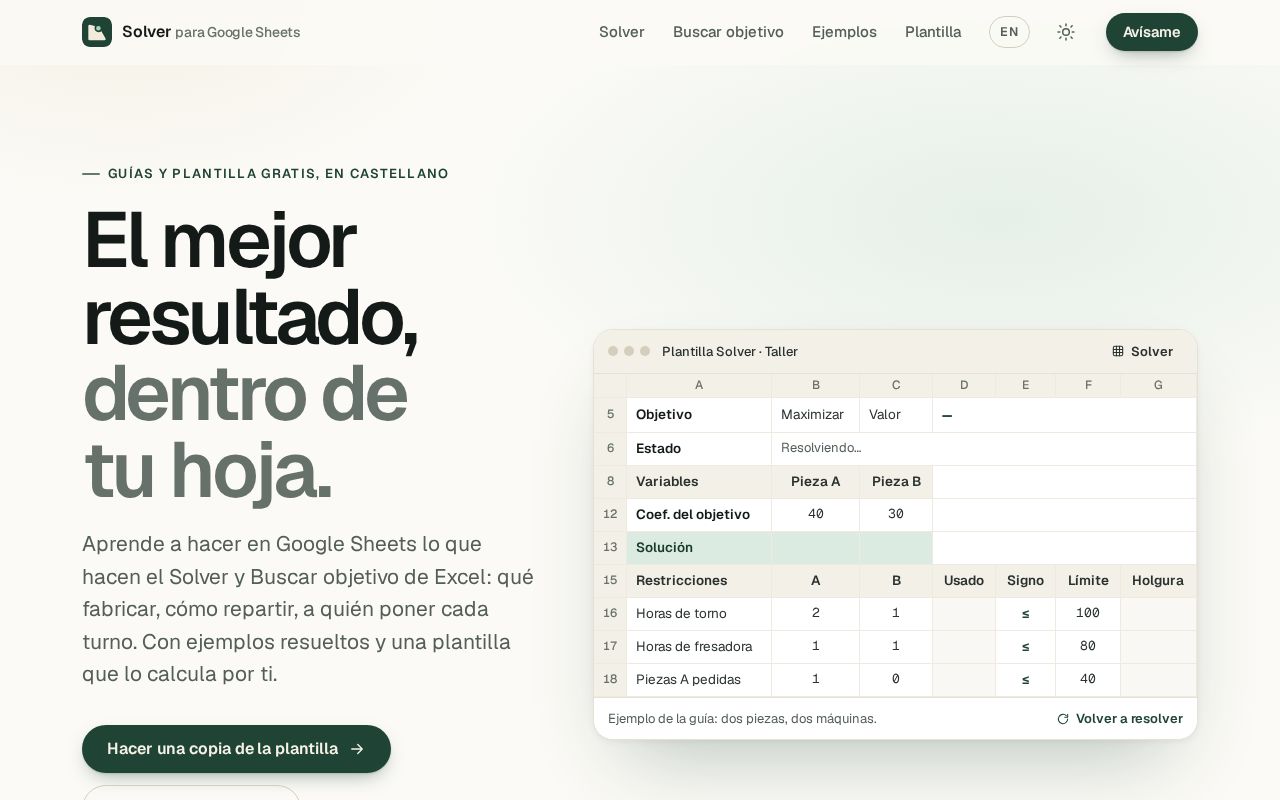Click the ≤ sign in Horas de torno row
1280x800 pixels.
pyautogui.click(x=1025, y=613)
